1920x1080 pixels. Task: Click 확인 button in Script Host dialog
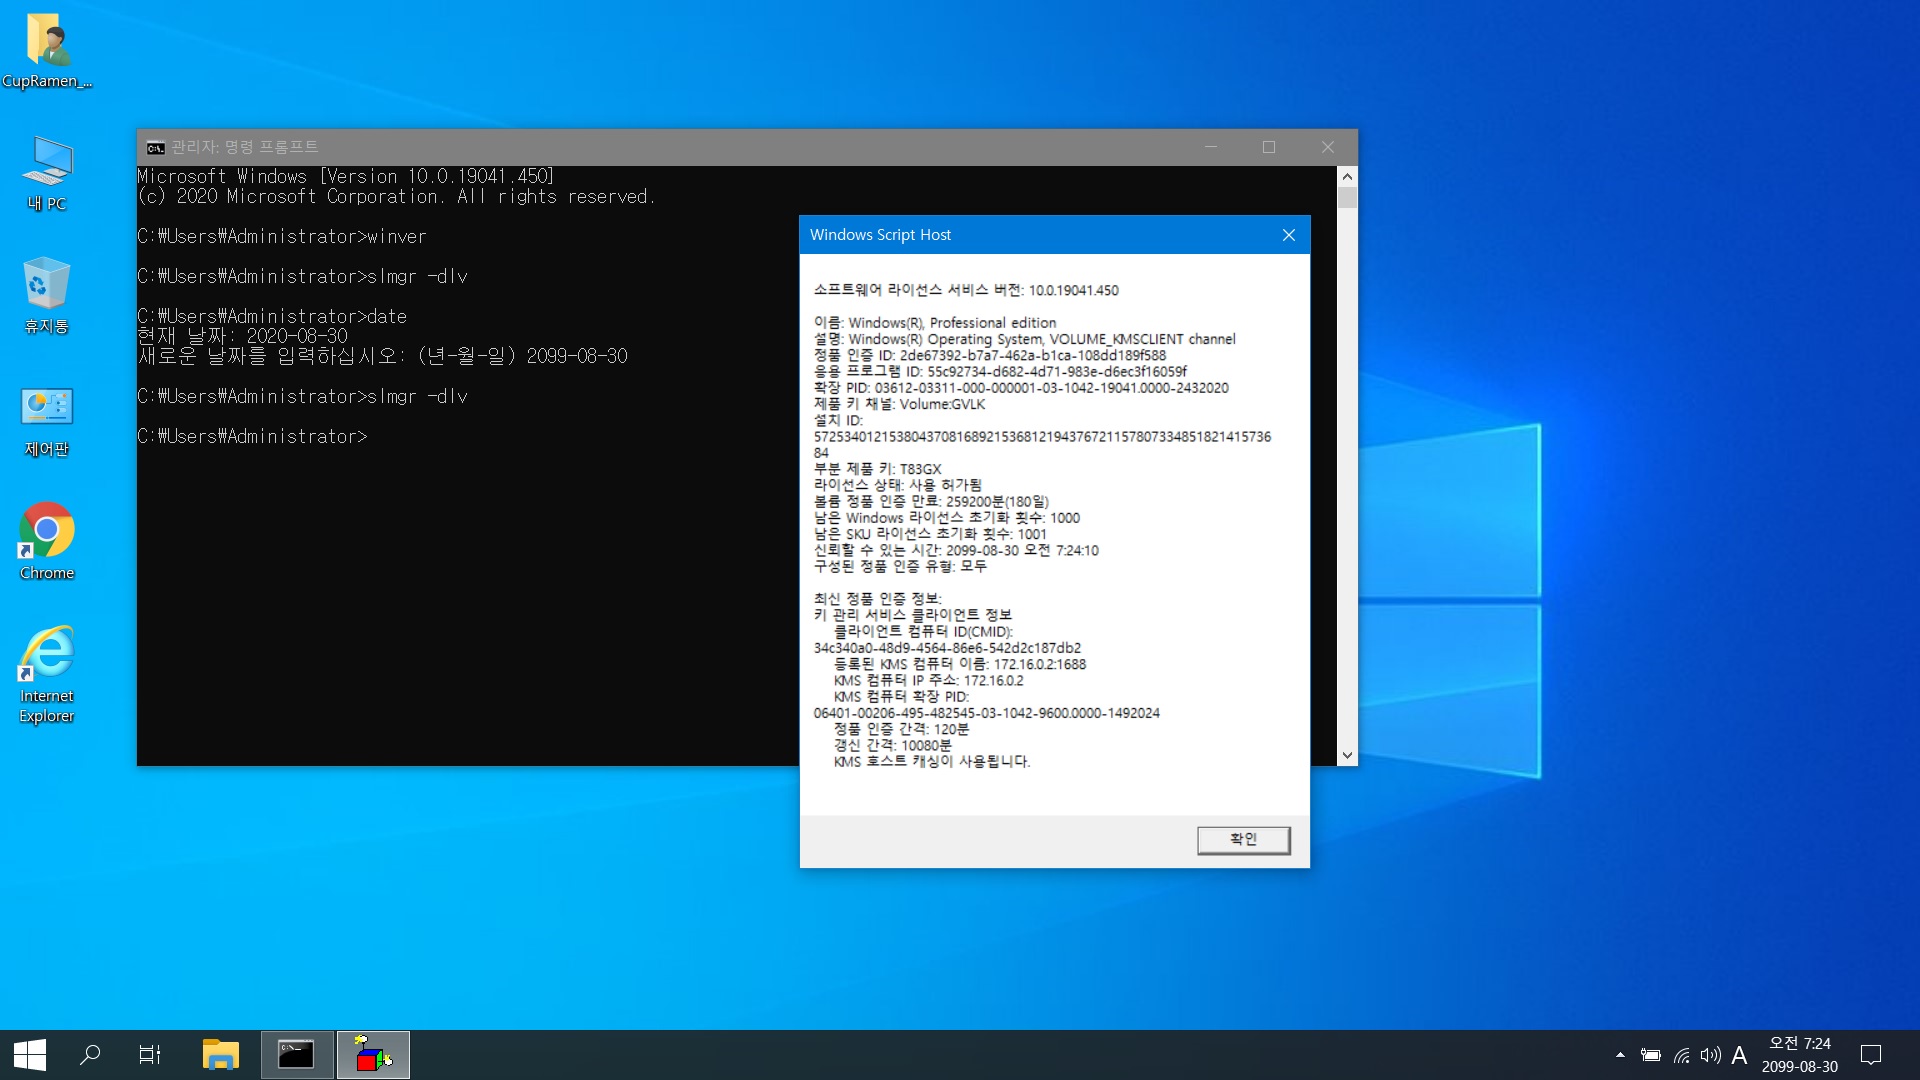1243,840
